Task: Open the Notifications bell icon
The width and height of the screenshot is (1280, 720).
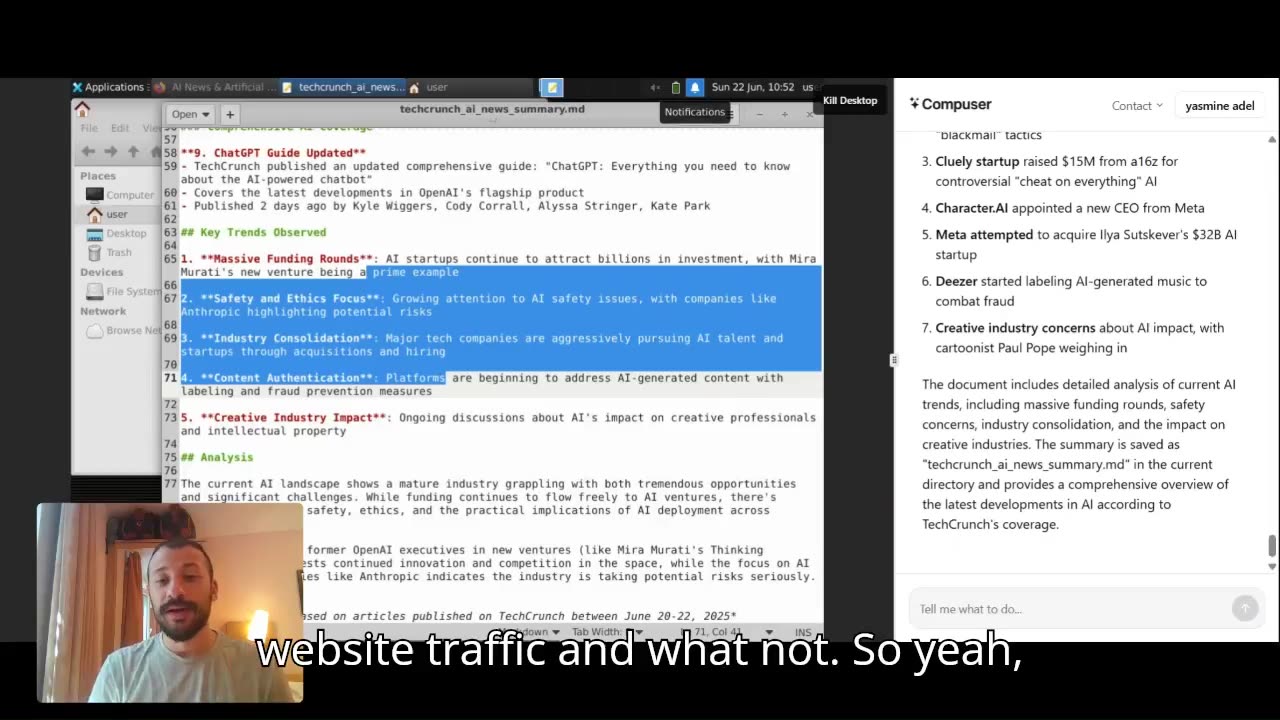Action: pos(695,87)
